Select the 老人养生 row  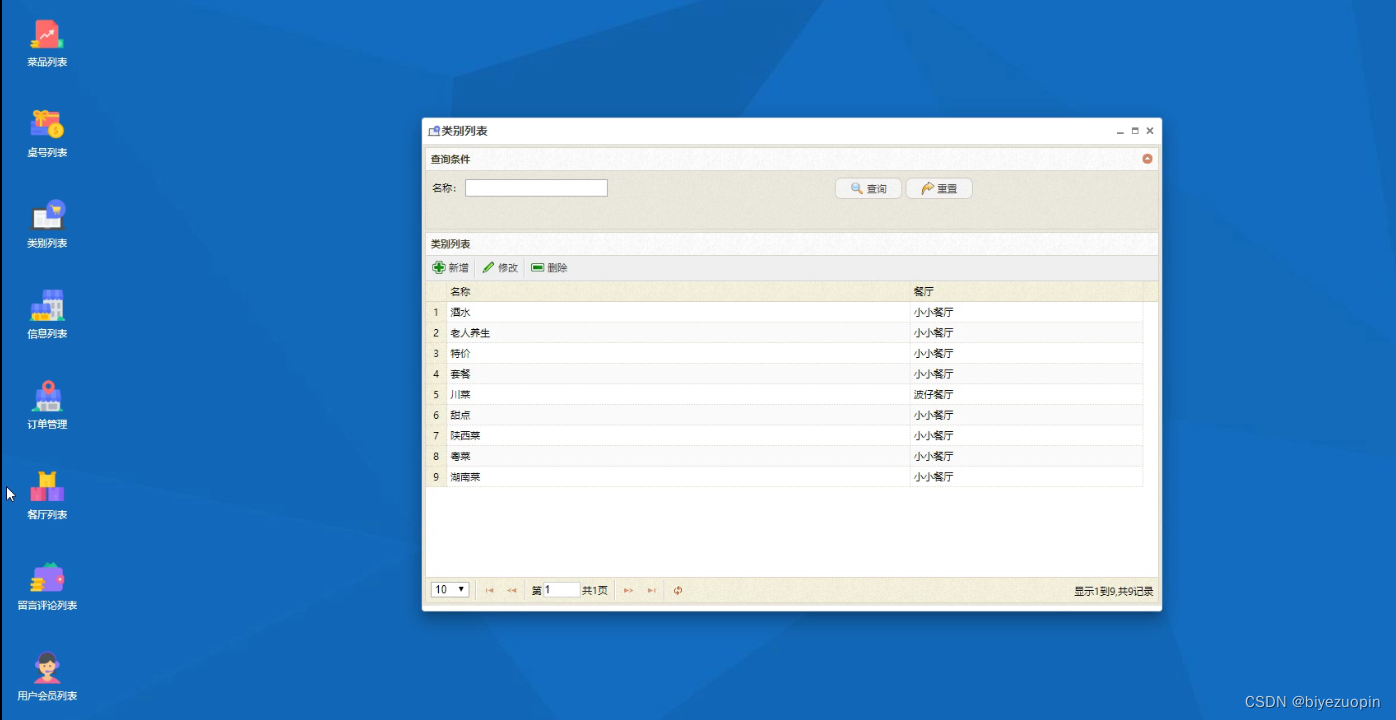click(x=784, y=333)
